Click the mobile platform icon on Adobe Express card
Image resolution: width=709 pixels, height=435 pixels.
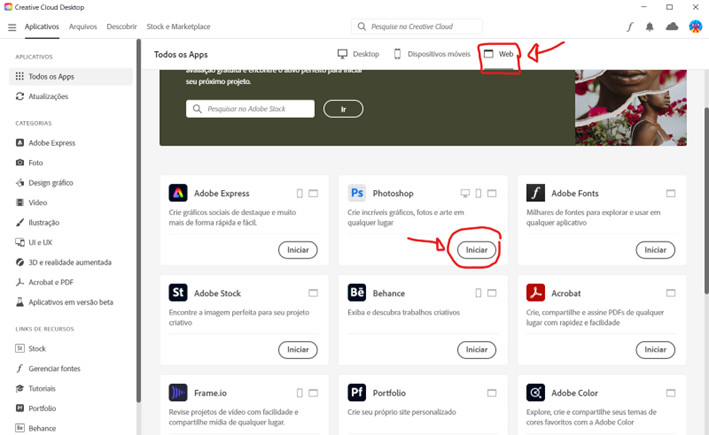[x=299, y=194]
